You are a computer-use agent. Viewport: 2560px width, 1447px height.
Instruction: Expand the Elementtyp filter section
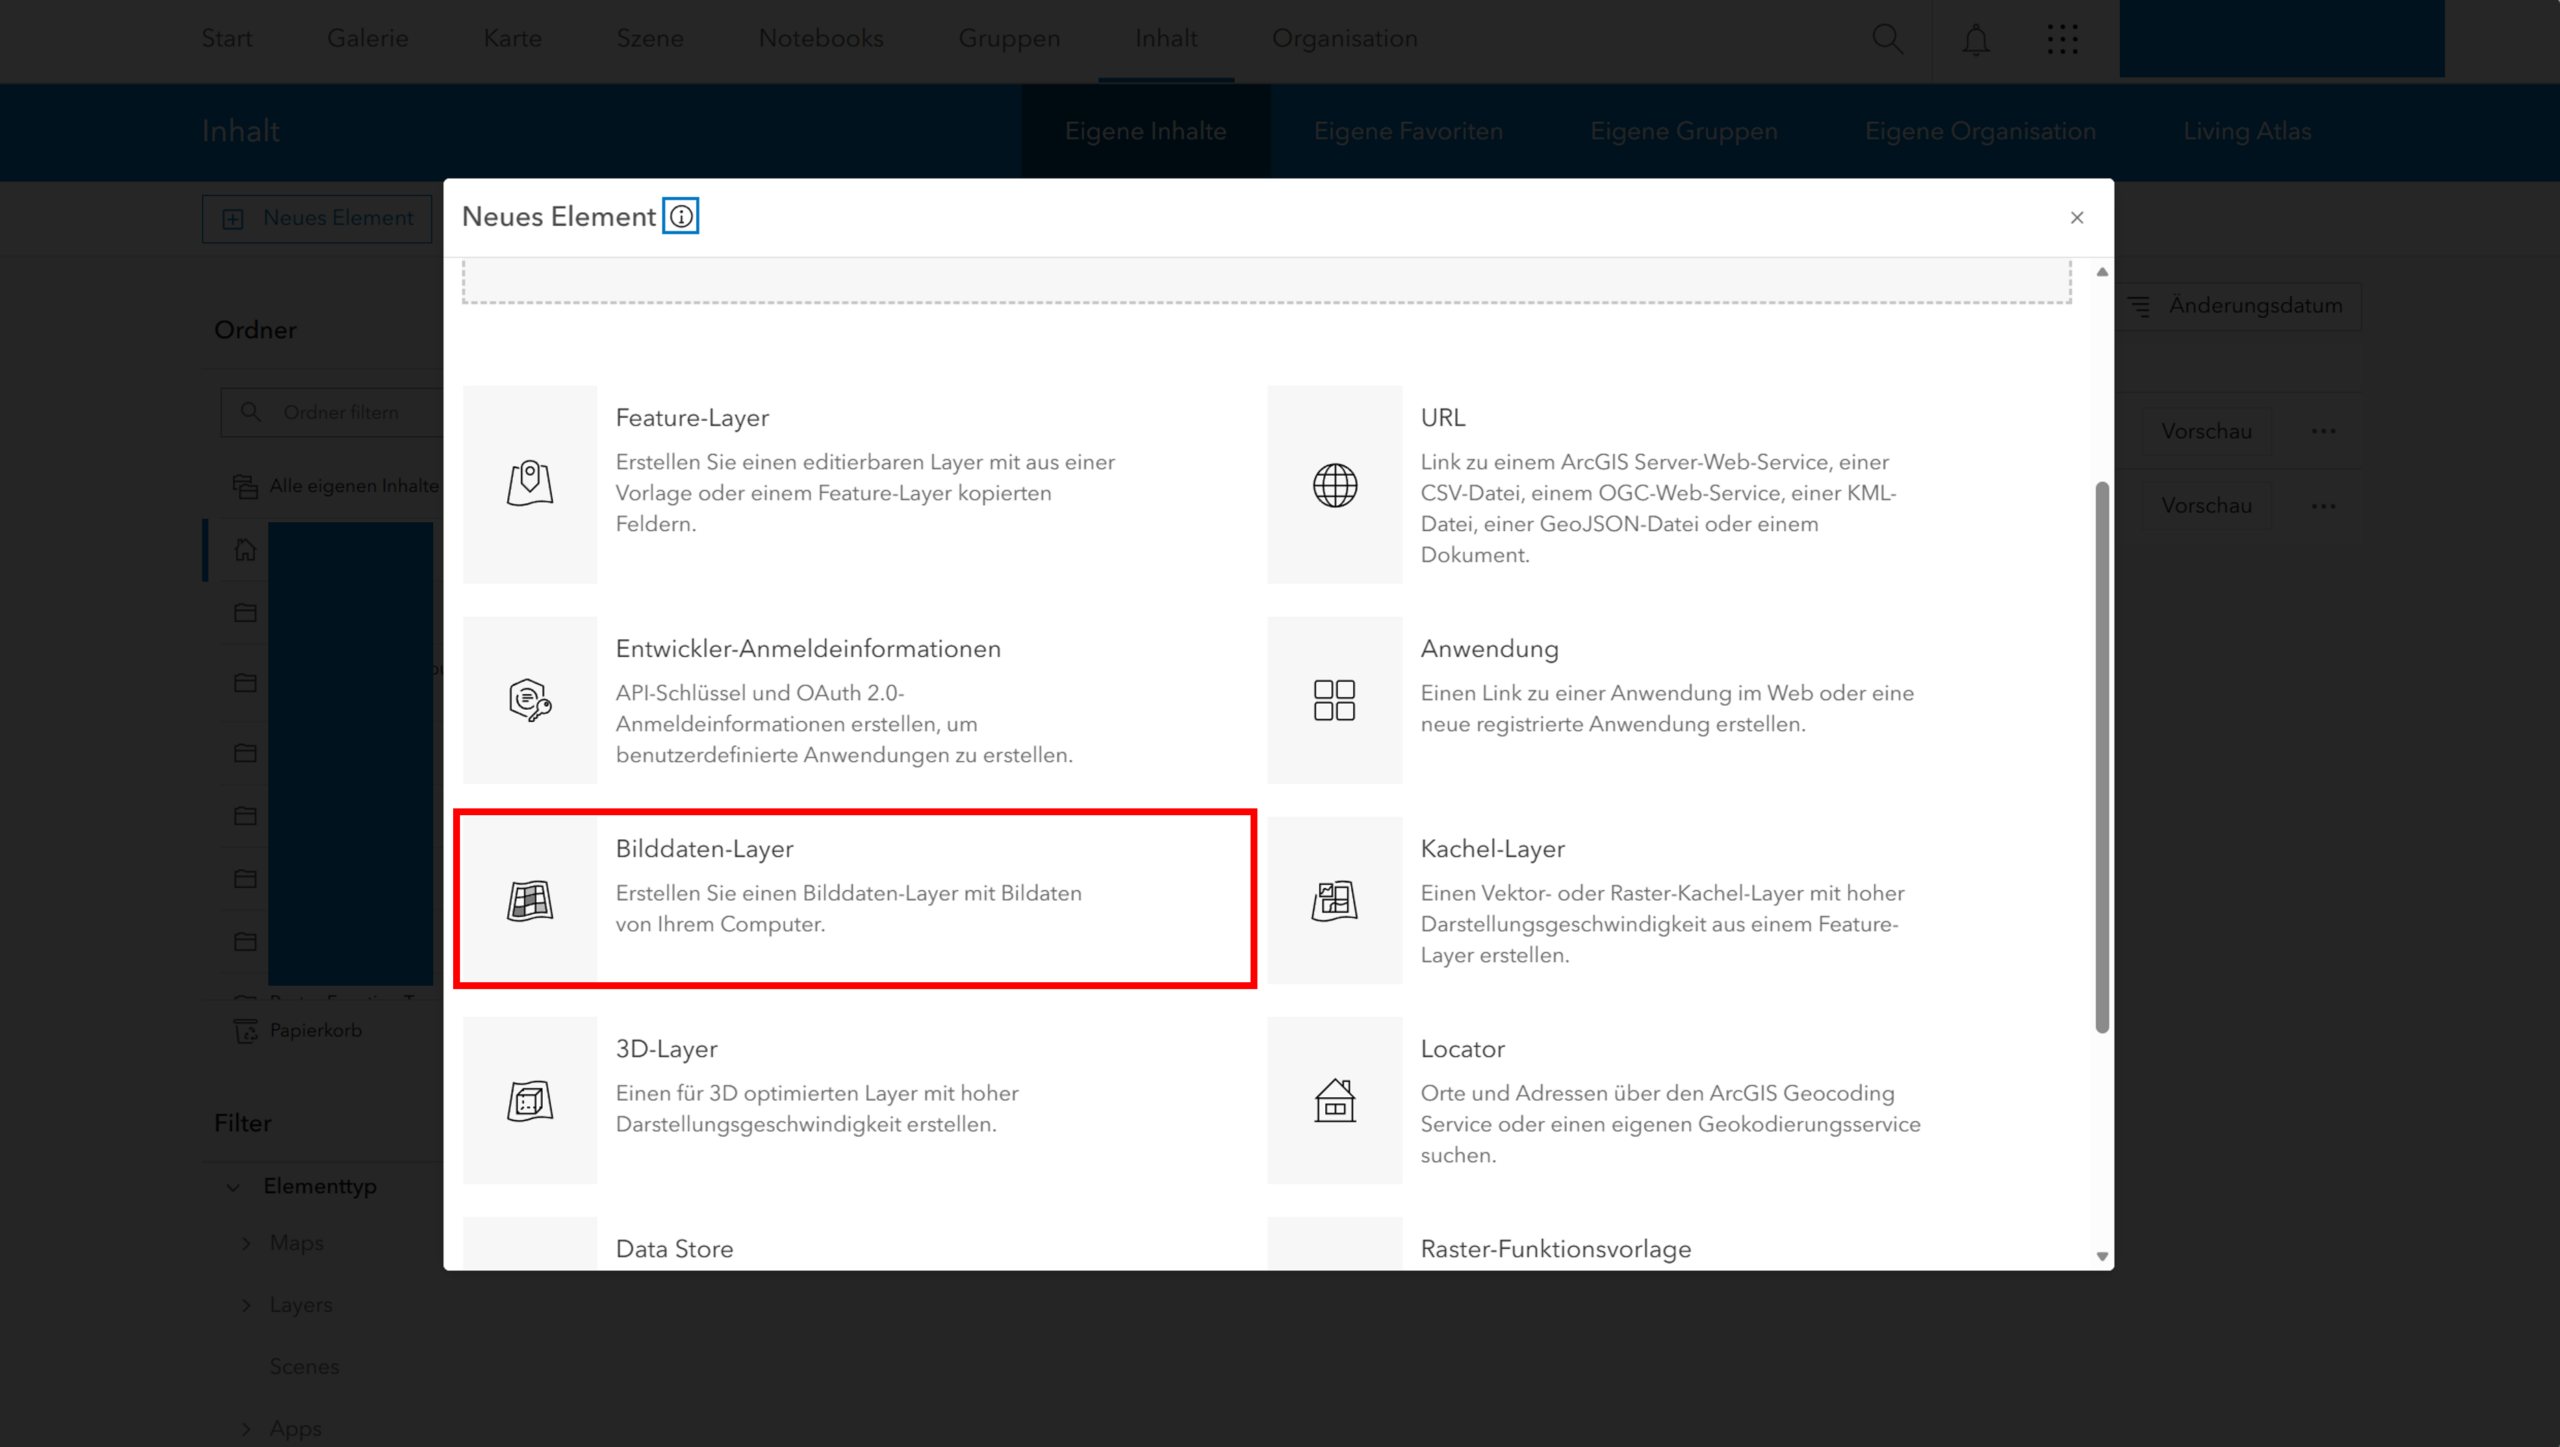click(233, 1187)
